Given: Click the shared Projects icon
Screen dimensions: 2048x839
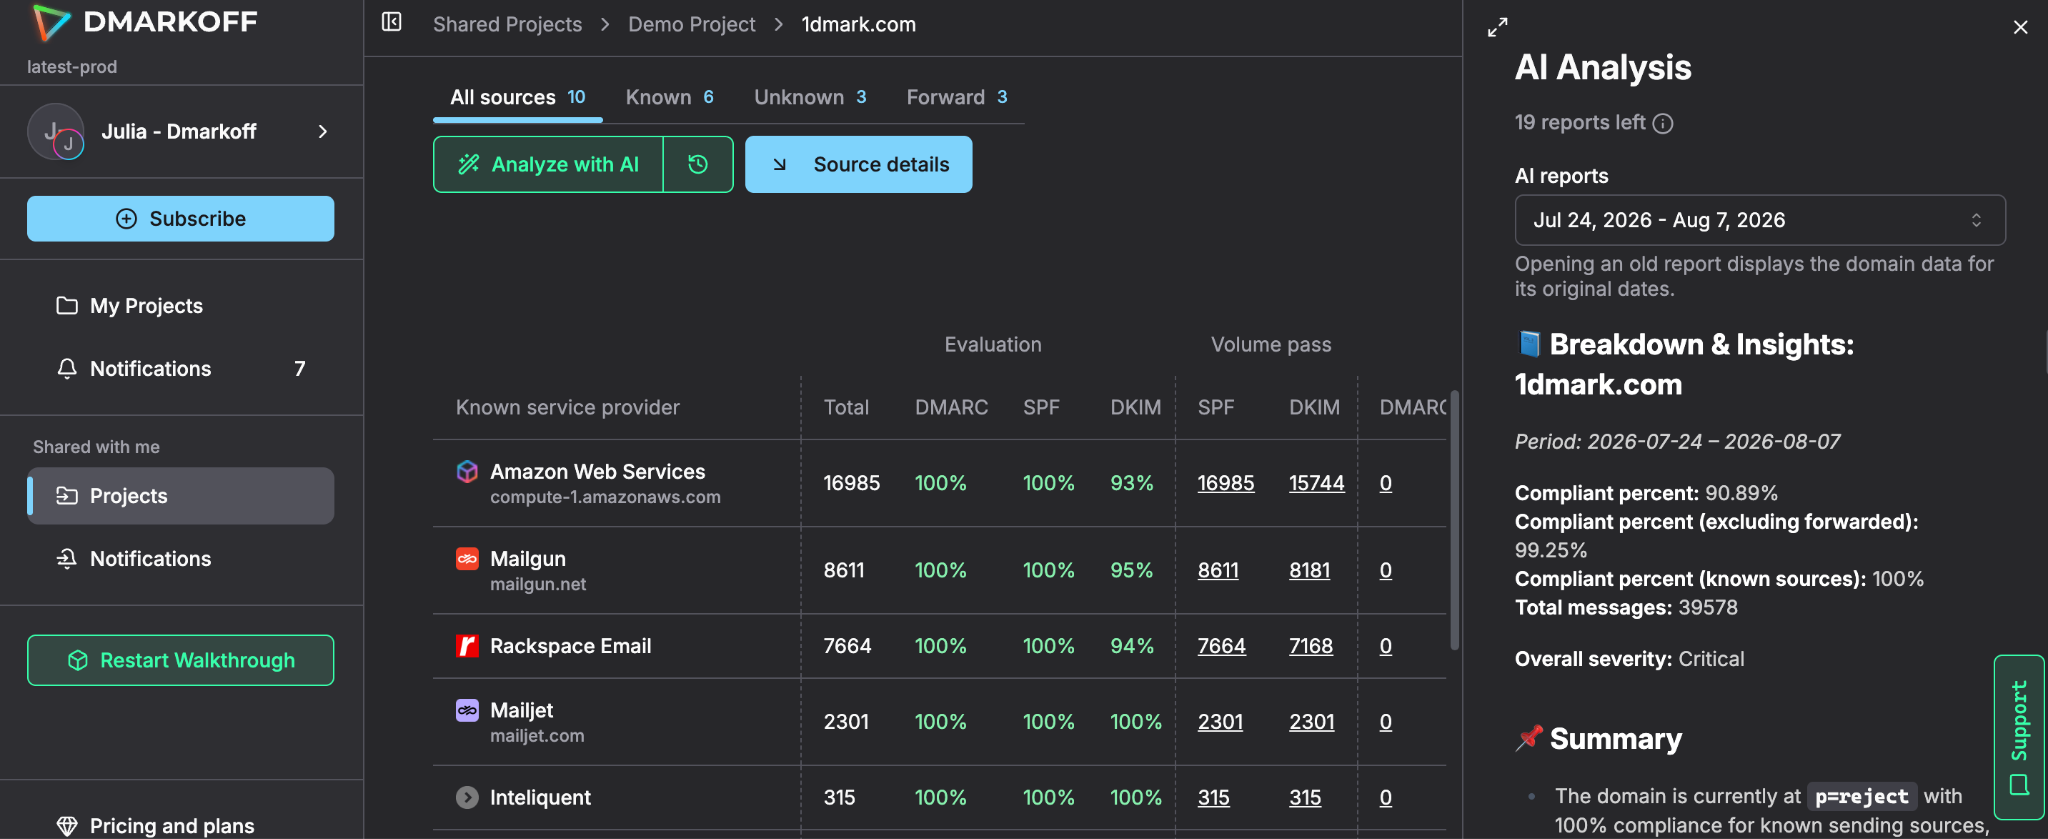Looking at the screenshot, I should pyautogui.click(x=67, y=496).
